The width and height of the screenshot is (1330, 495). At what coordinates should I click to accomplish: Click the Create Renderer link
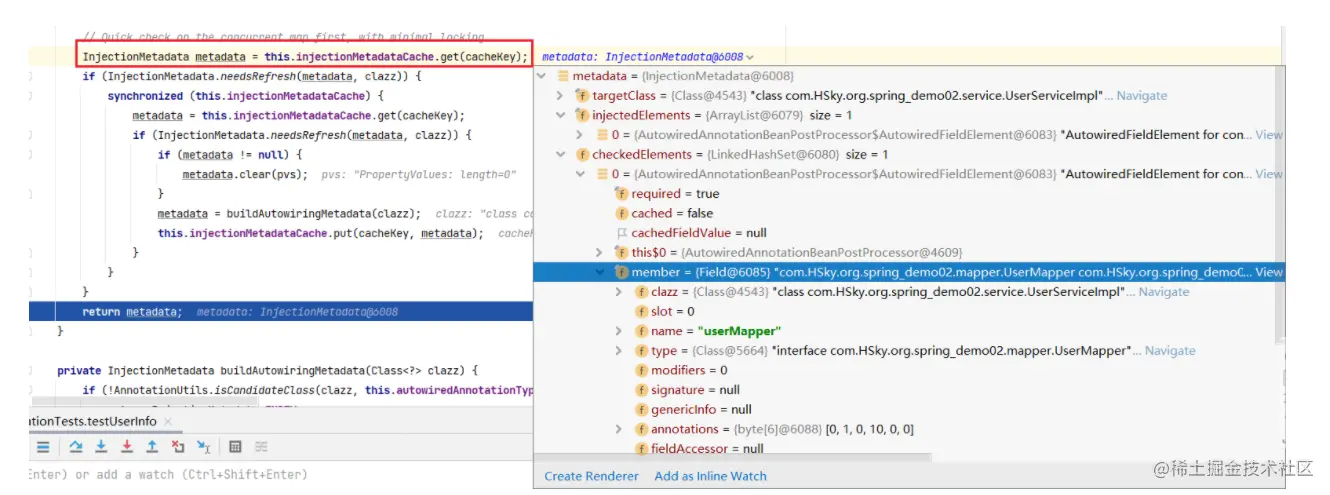(x=591, y=476)
